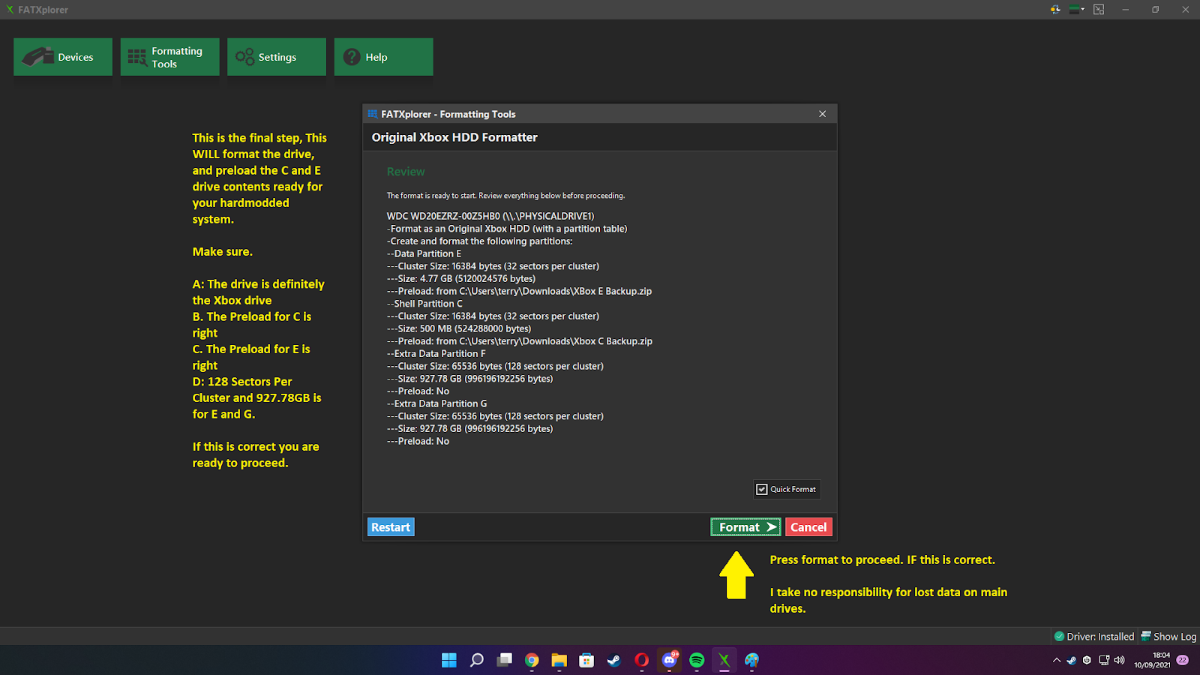Open Windows Search from taskbar
This screenshot has width=1200, height=675.
pos(477,660)
